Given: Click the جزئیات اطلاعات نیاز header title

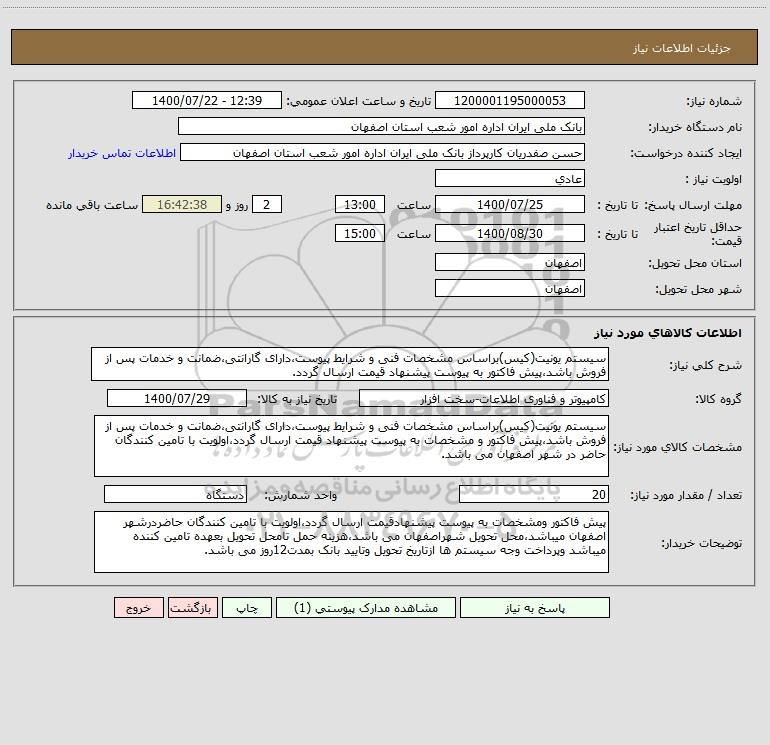Looking at the screenshot, I should (682, 48).
